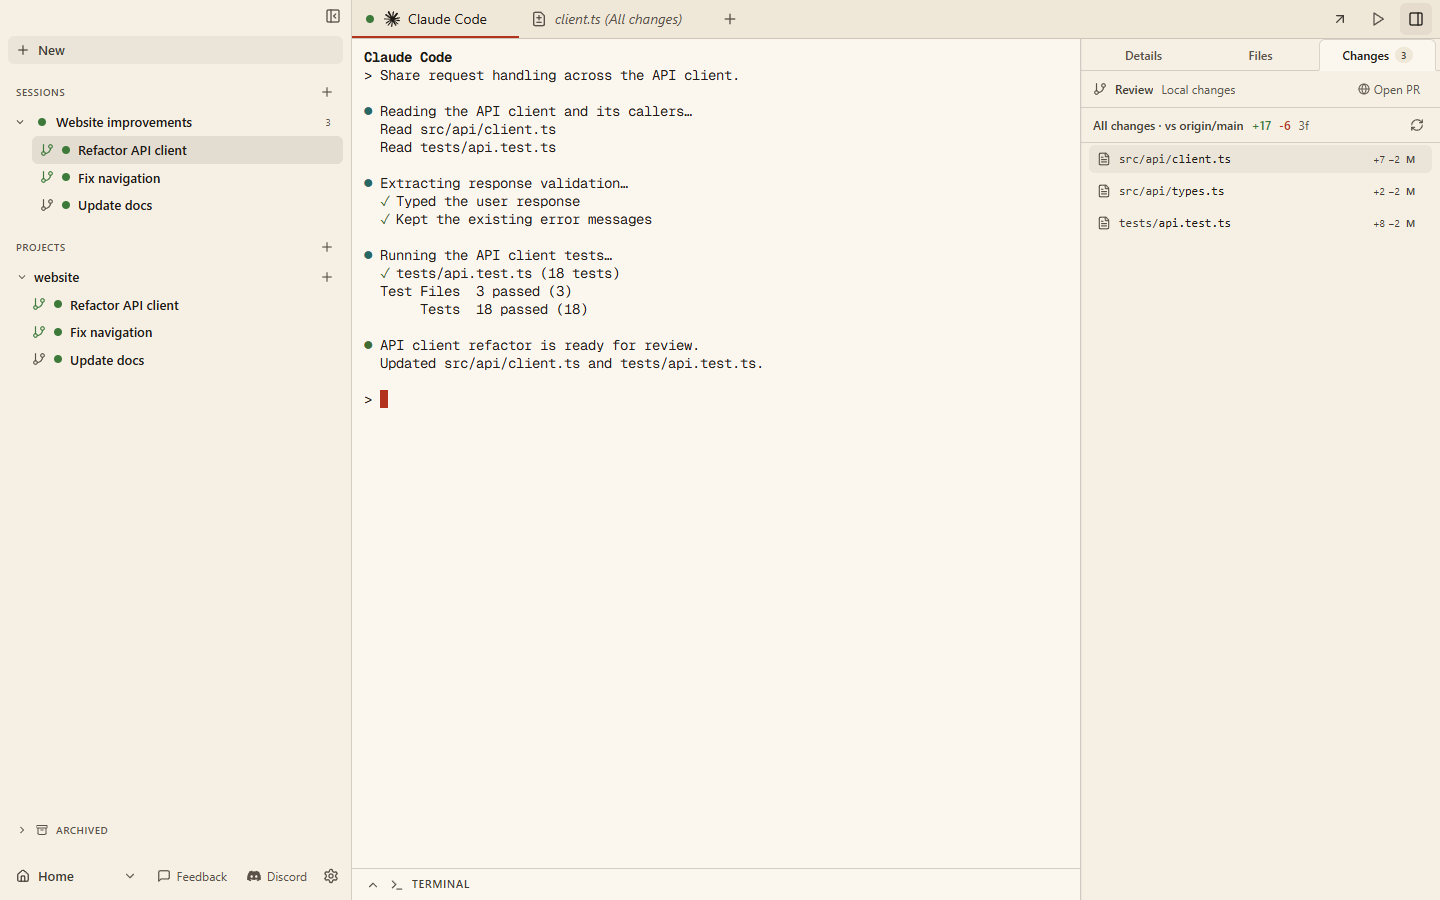Collapse the website project tree
The image size is (1440, 900).
22,277
